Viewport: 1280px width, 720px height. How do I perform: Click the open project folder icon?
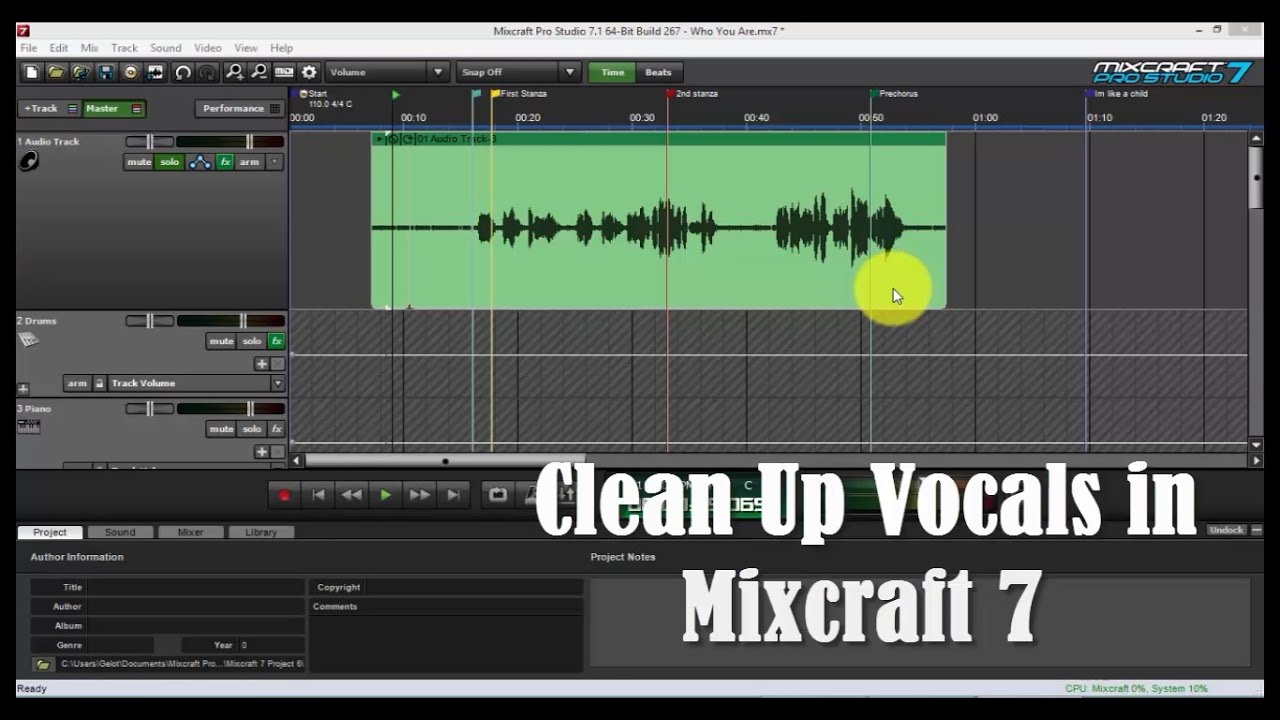point(56,72)
